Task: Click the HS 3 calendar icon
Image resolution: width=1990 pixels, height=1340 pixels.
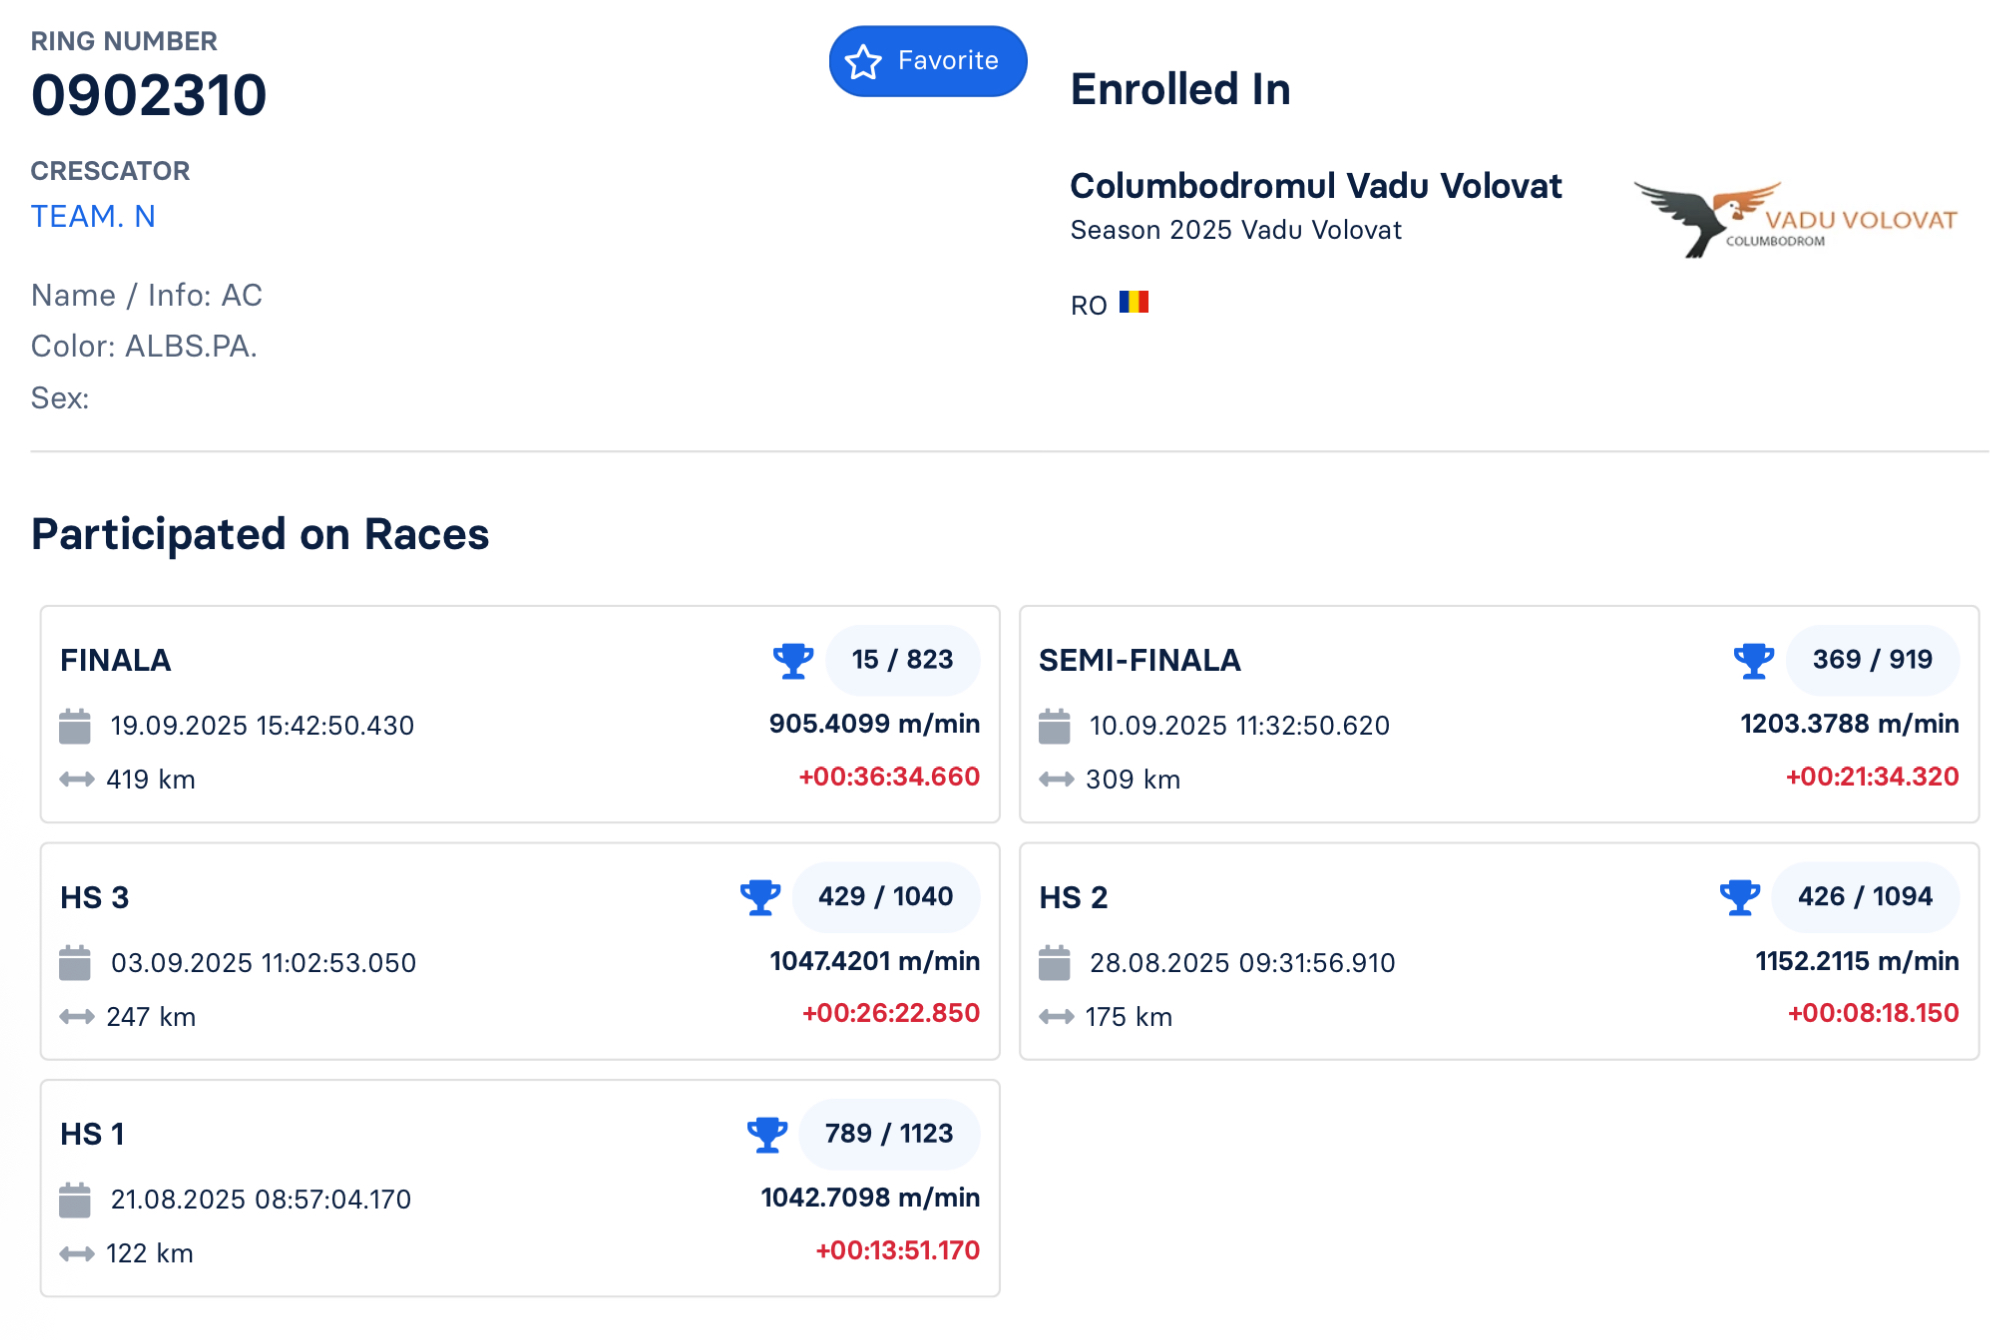Action: coord(75,963)
